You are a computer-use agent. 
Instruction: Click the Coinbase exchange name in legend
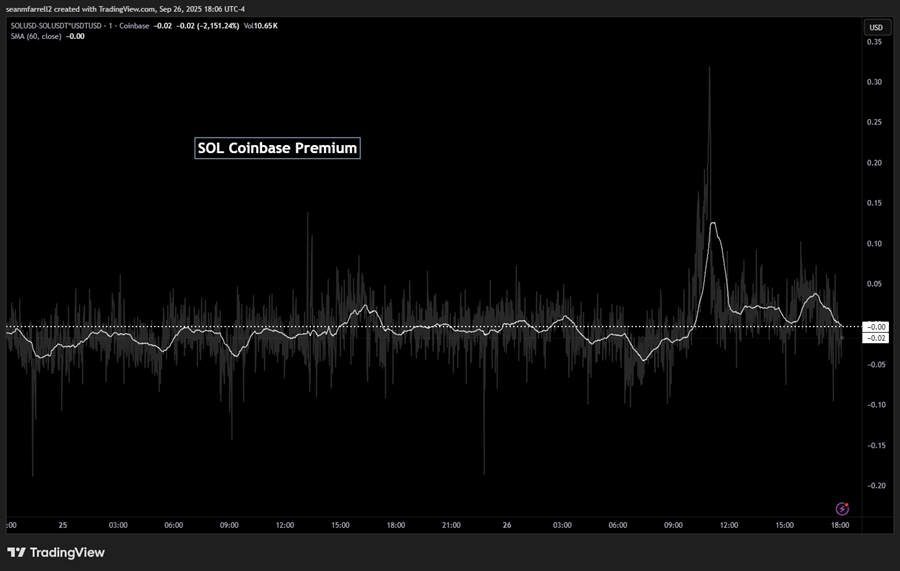[130, 26]
